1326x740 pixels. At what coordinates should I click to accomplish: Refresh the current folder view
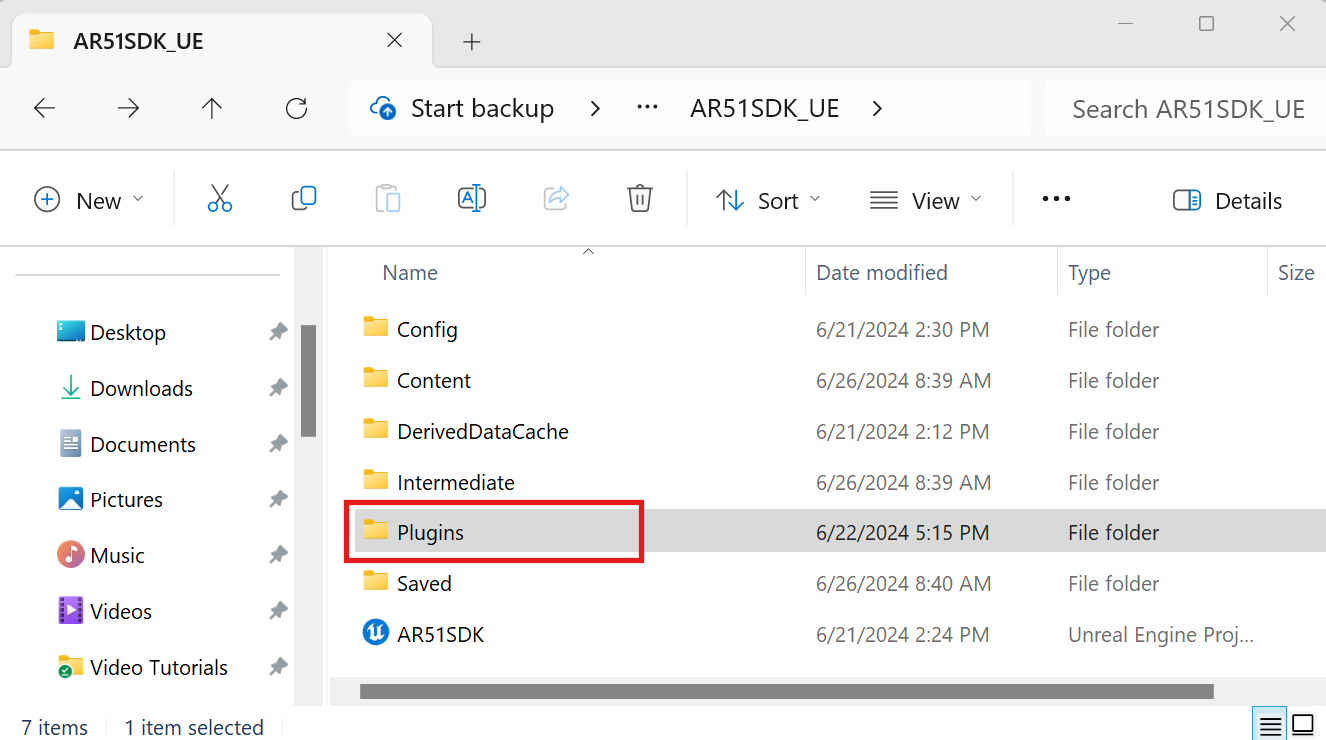(x=296, y=109)
